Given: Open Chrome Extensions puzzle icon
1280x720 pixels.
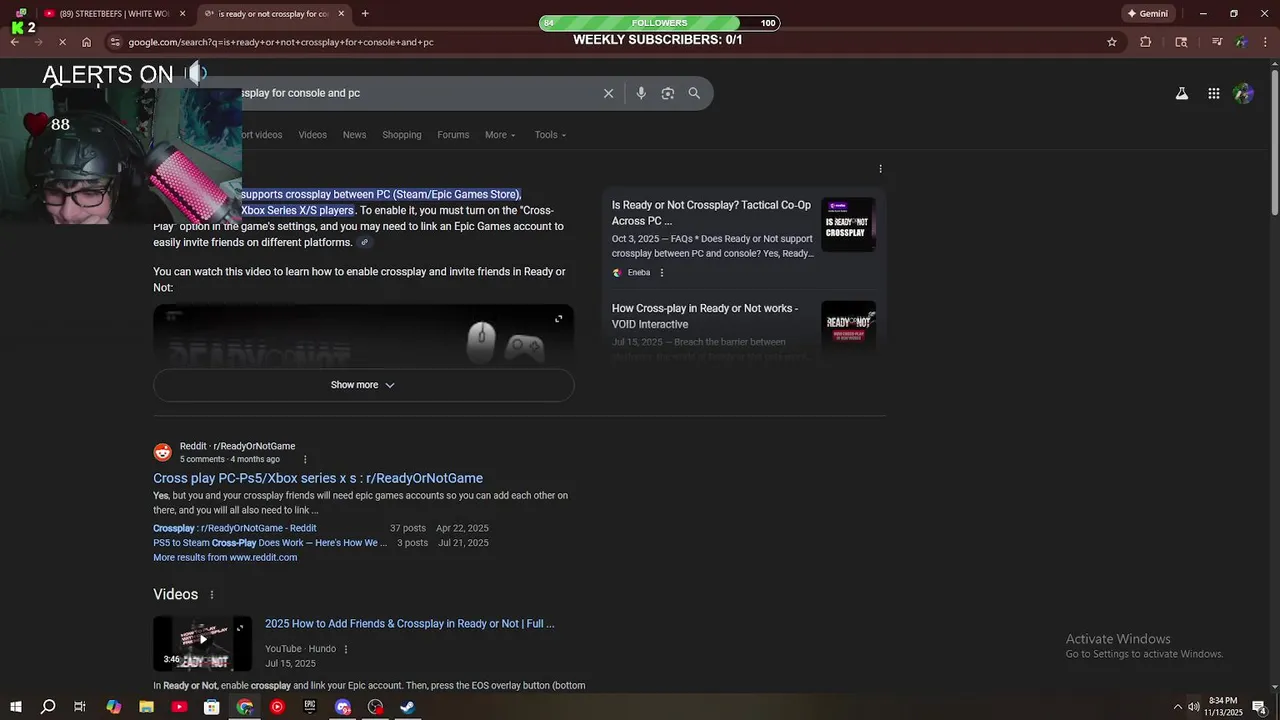Looking at the screenshot, I should pyautogui.click(x=1146, y=42).
